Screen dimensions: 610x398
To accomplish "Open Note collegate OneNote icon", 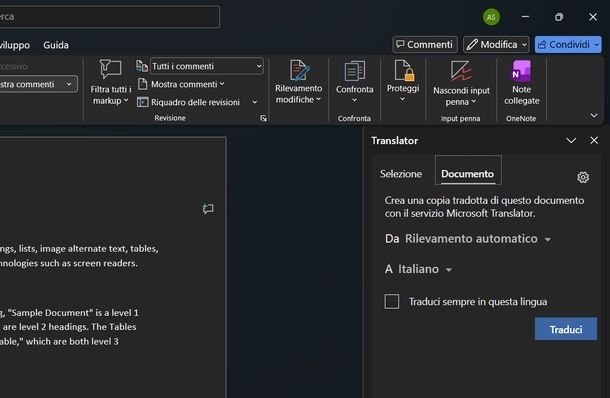I will coord(521,70).
